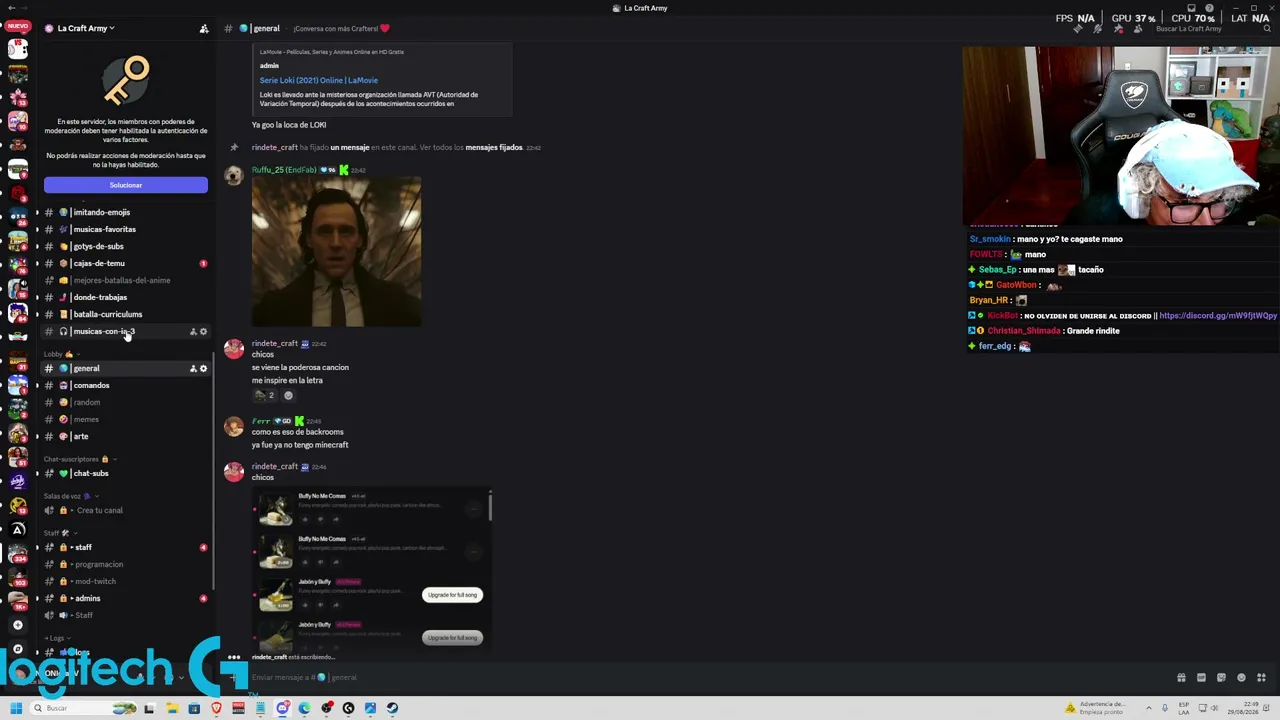Click Ferr's username in chat
Viewport: 1280px width, 720px height.
260,421
